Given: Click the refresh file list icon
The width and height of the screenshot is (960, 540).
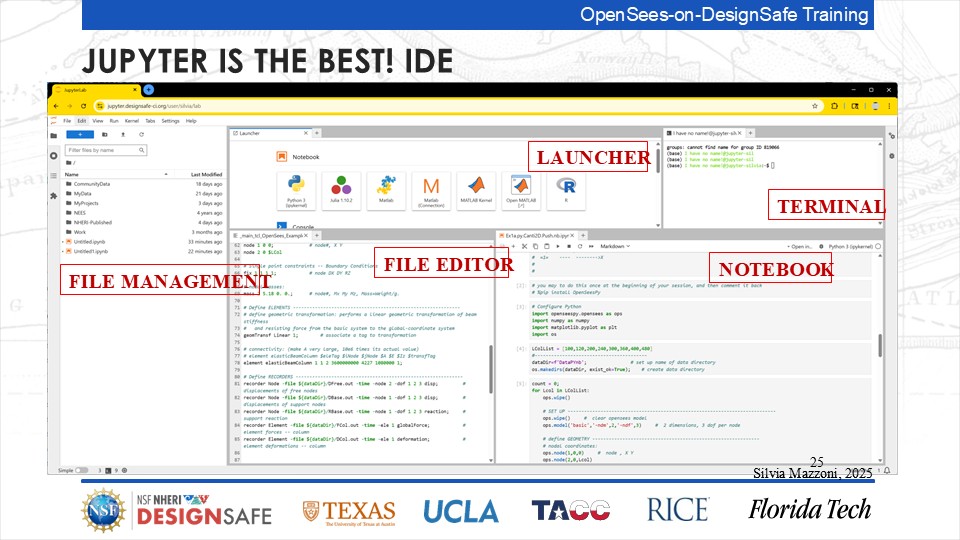Looking at the screenshot, I should click(x=142, y=133).
